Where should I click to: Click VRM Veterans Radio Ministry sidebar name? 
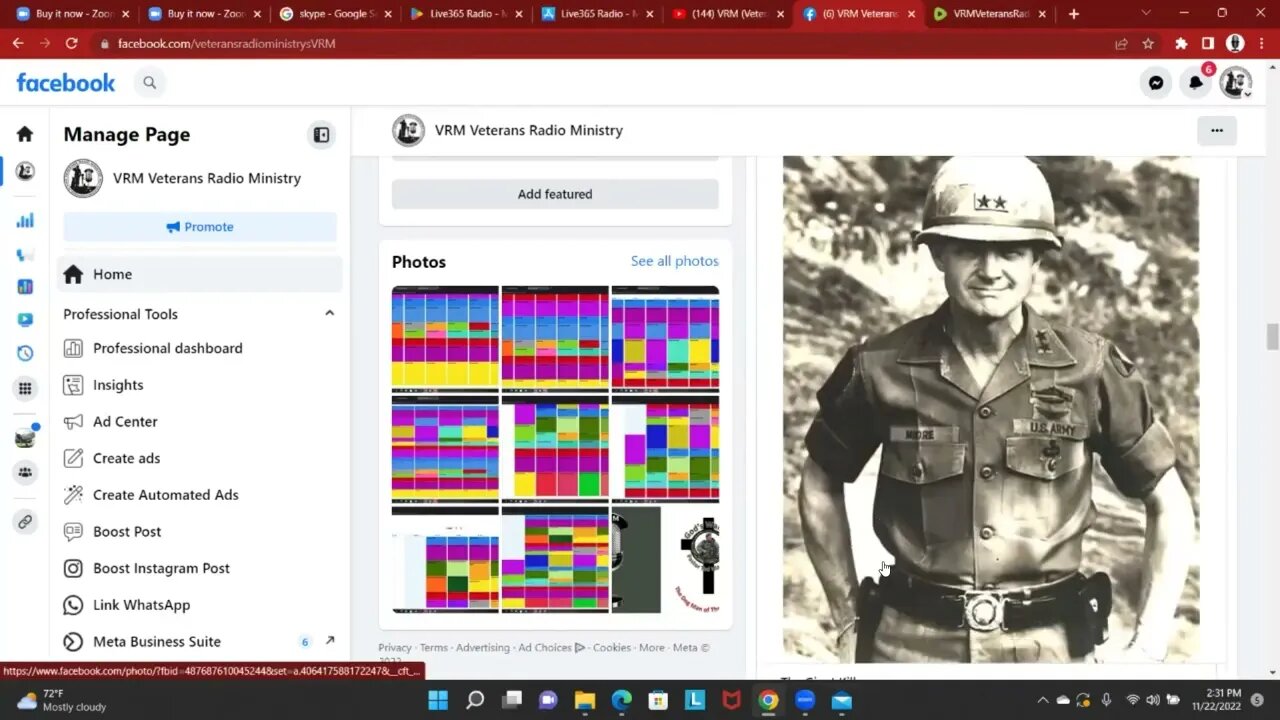[207, 178]
